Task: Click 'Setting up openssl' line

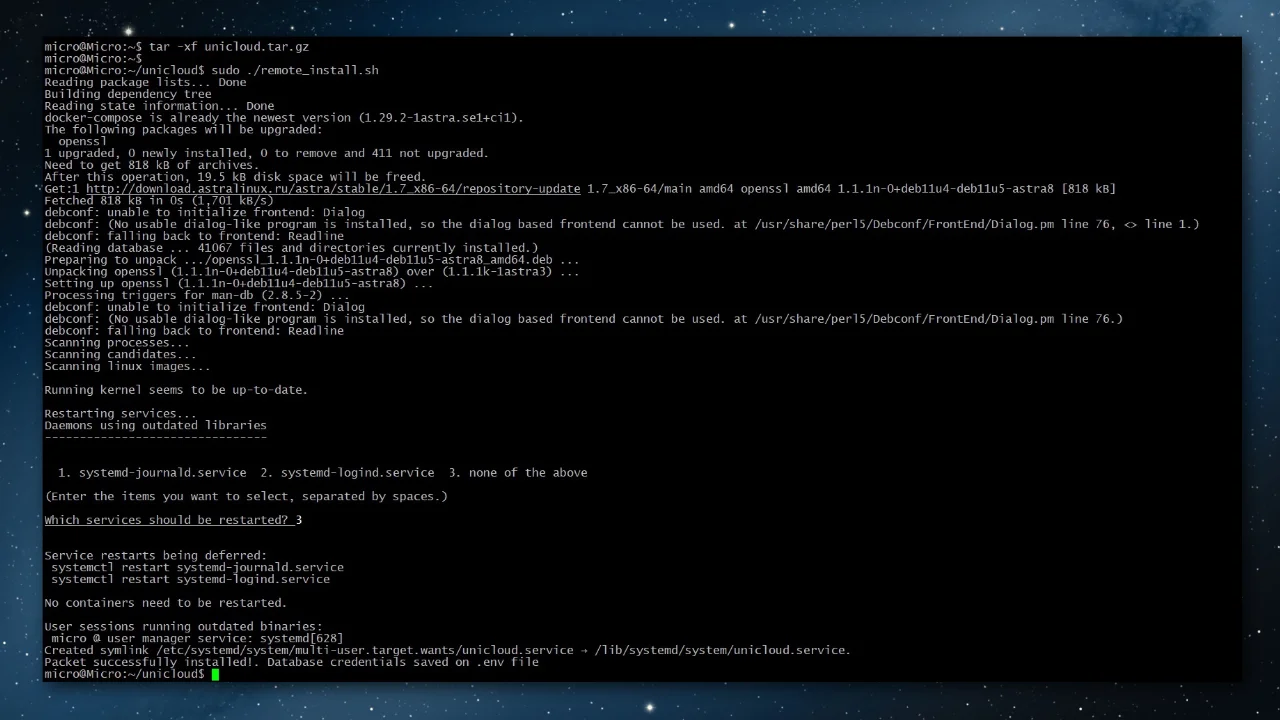Action: tap(239, 283)
